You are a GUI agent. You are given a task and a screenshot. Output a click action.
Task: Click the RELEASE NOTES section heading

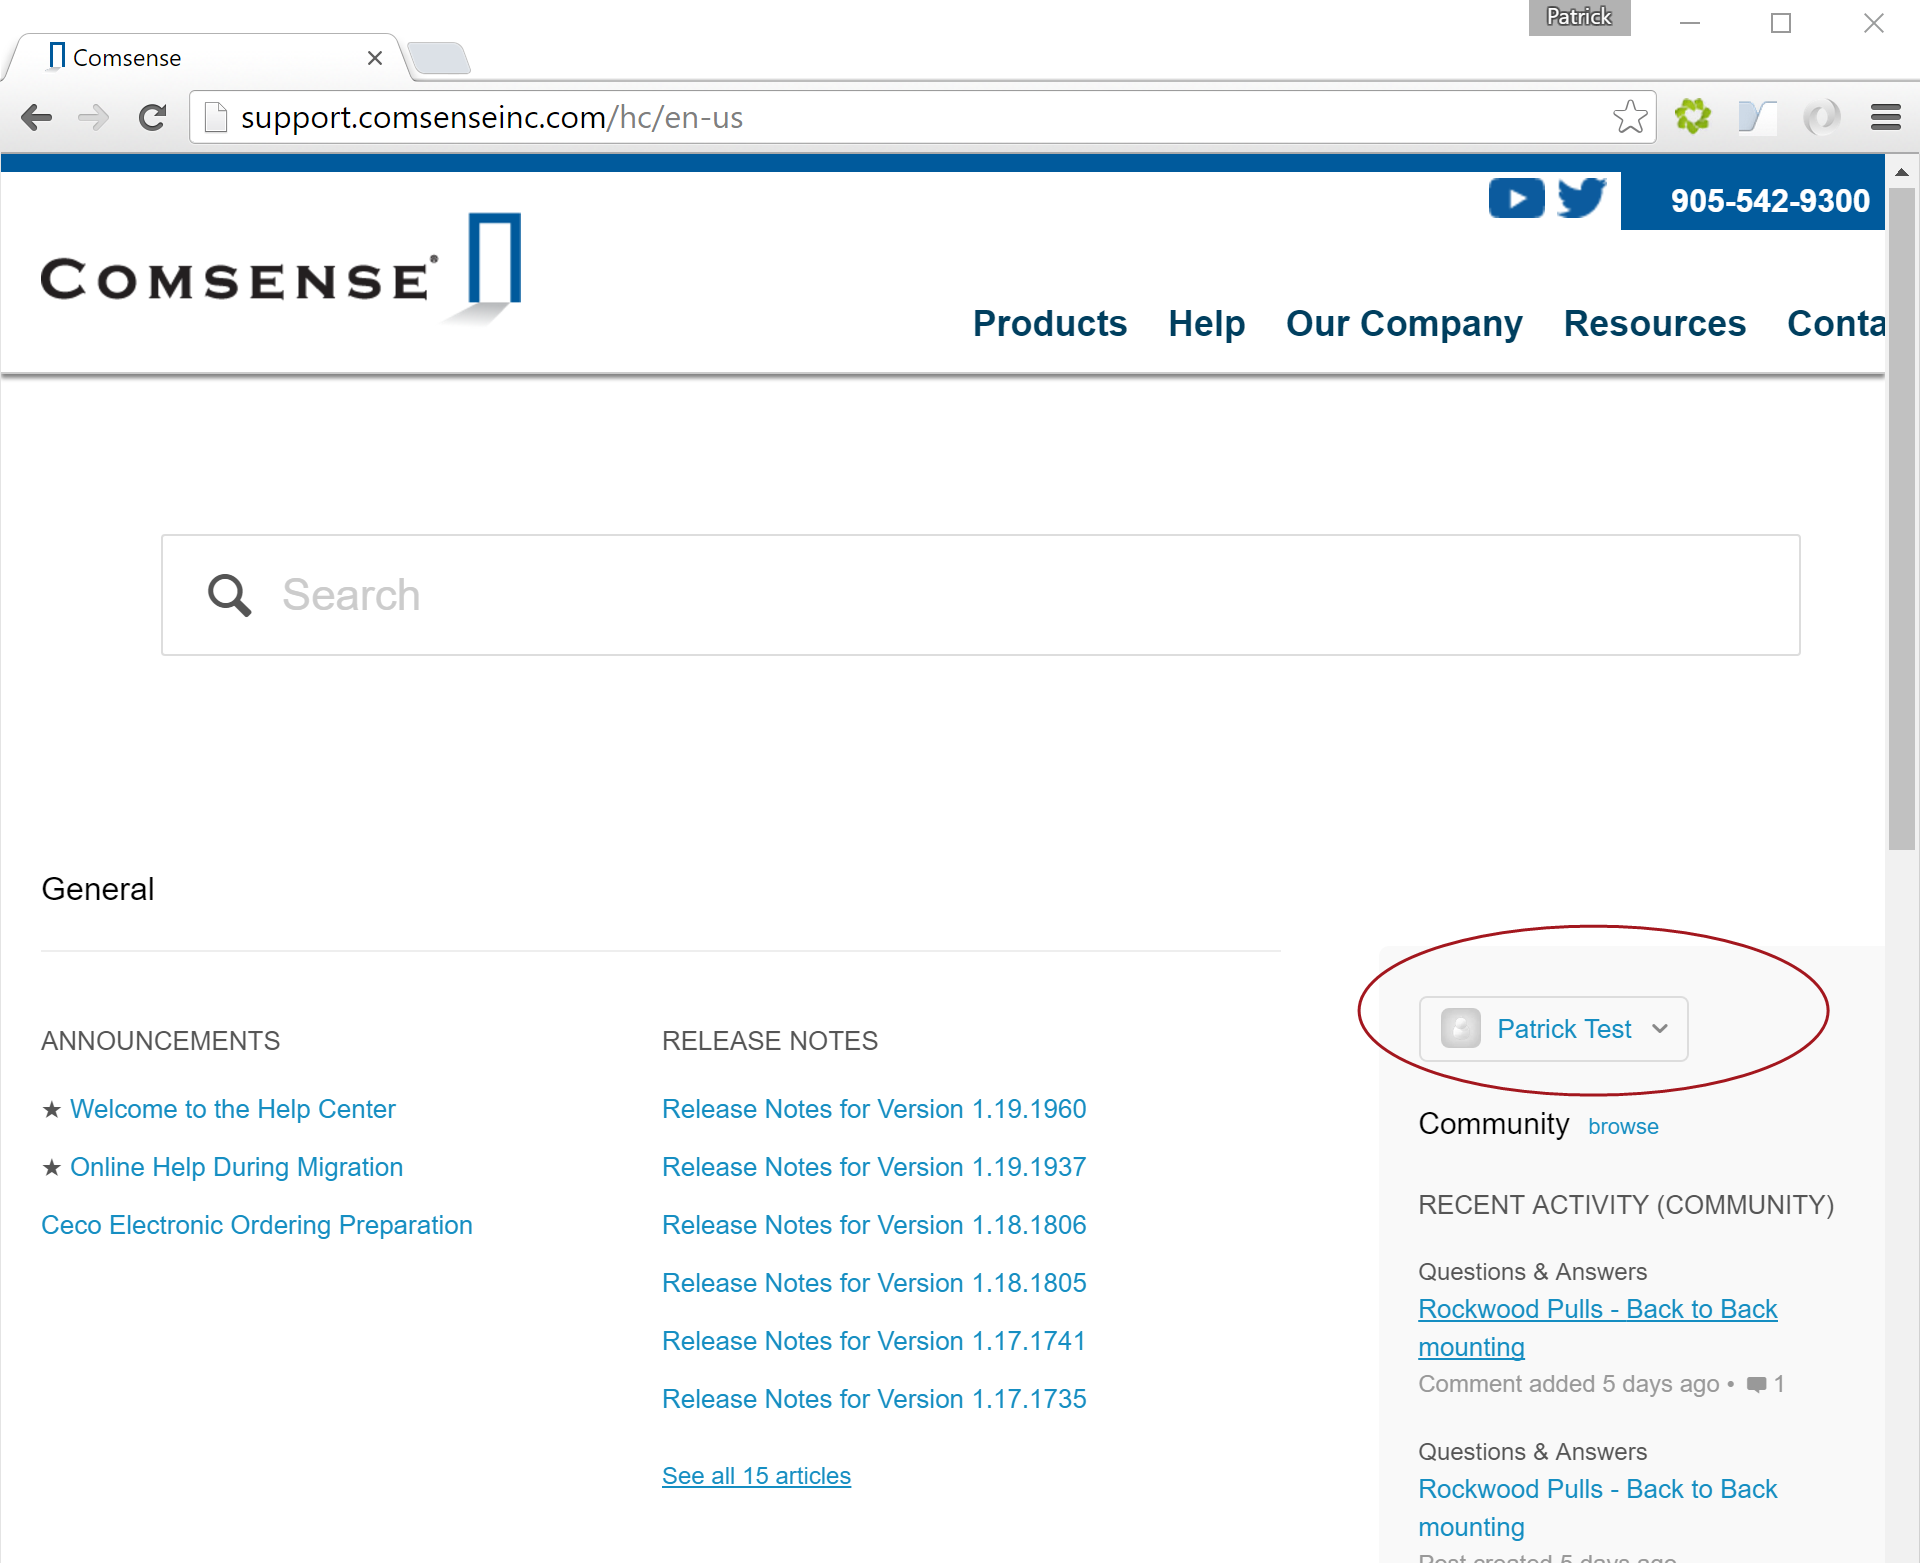click(x=770, y=1041)
